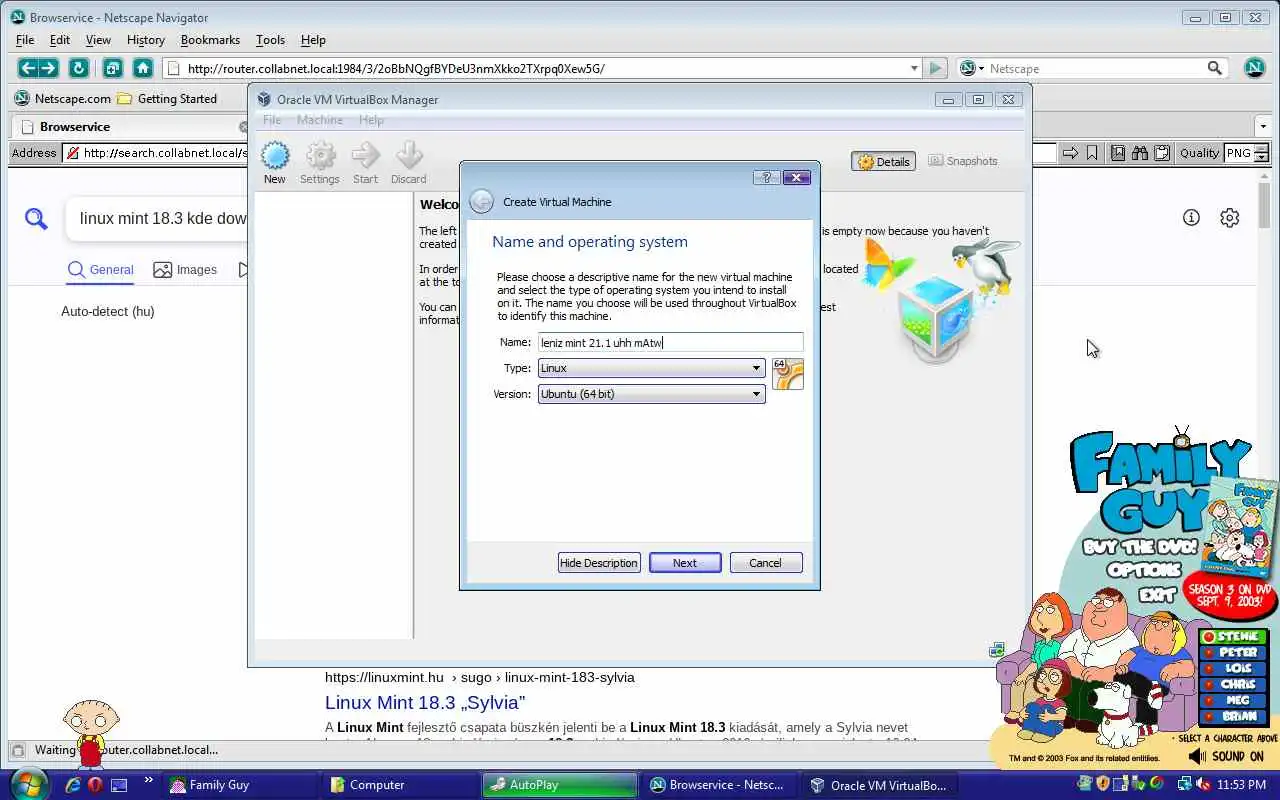Click the Netscape N throbber logo
Screen dimensions: 1280x800
click(1255, 68)
